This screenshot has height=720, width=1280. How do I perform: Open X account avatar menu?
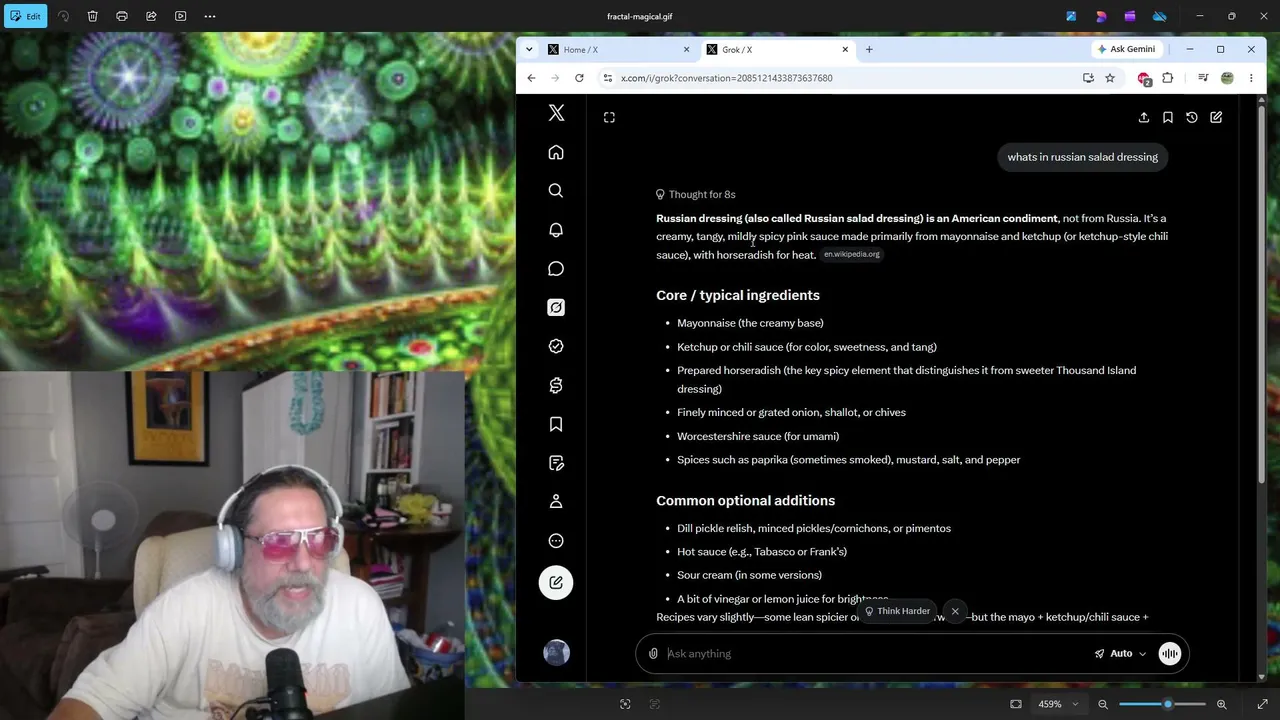pos(556,653)
